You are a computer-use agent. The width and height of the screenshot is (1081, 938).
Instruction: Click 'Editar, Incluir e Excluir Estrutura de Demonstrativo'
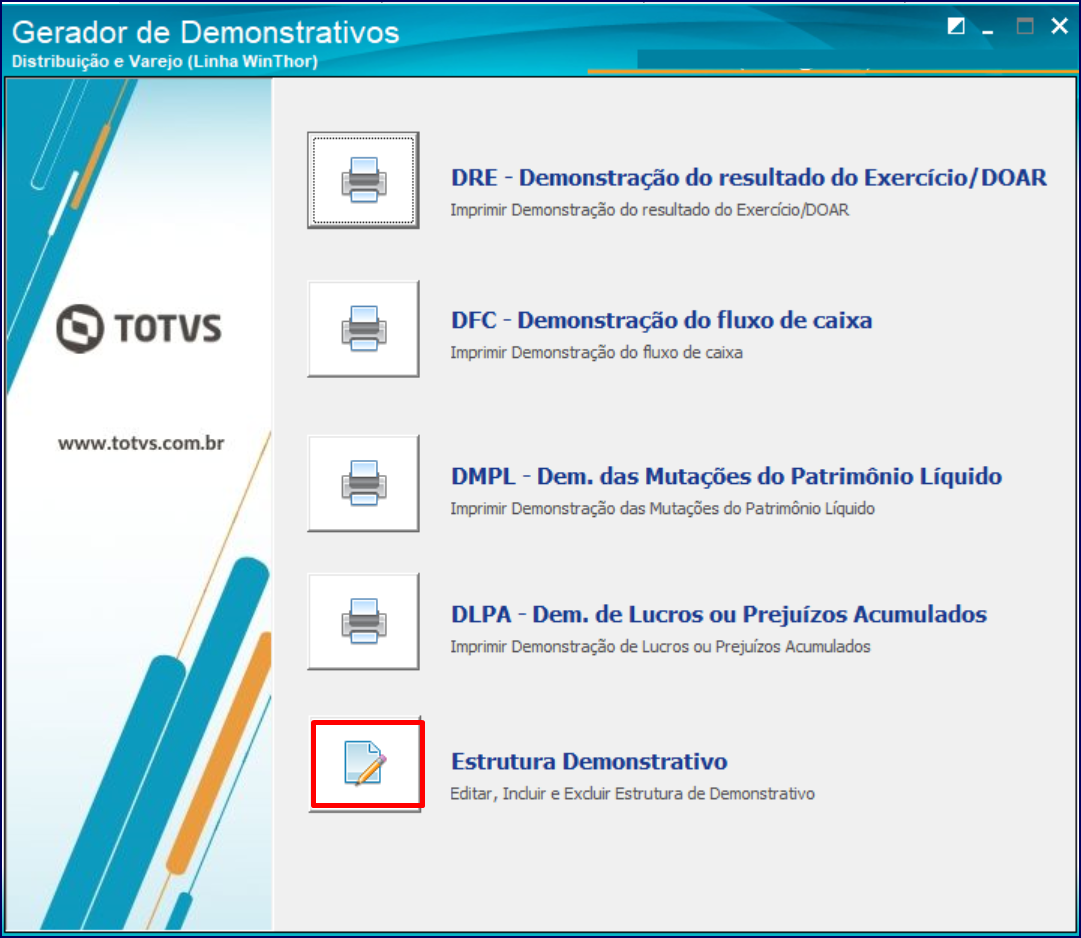632,794
